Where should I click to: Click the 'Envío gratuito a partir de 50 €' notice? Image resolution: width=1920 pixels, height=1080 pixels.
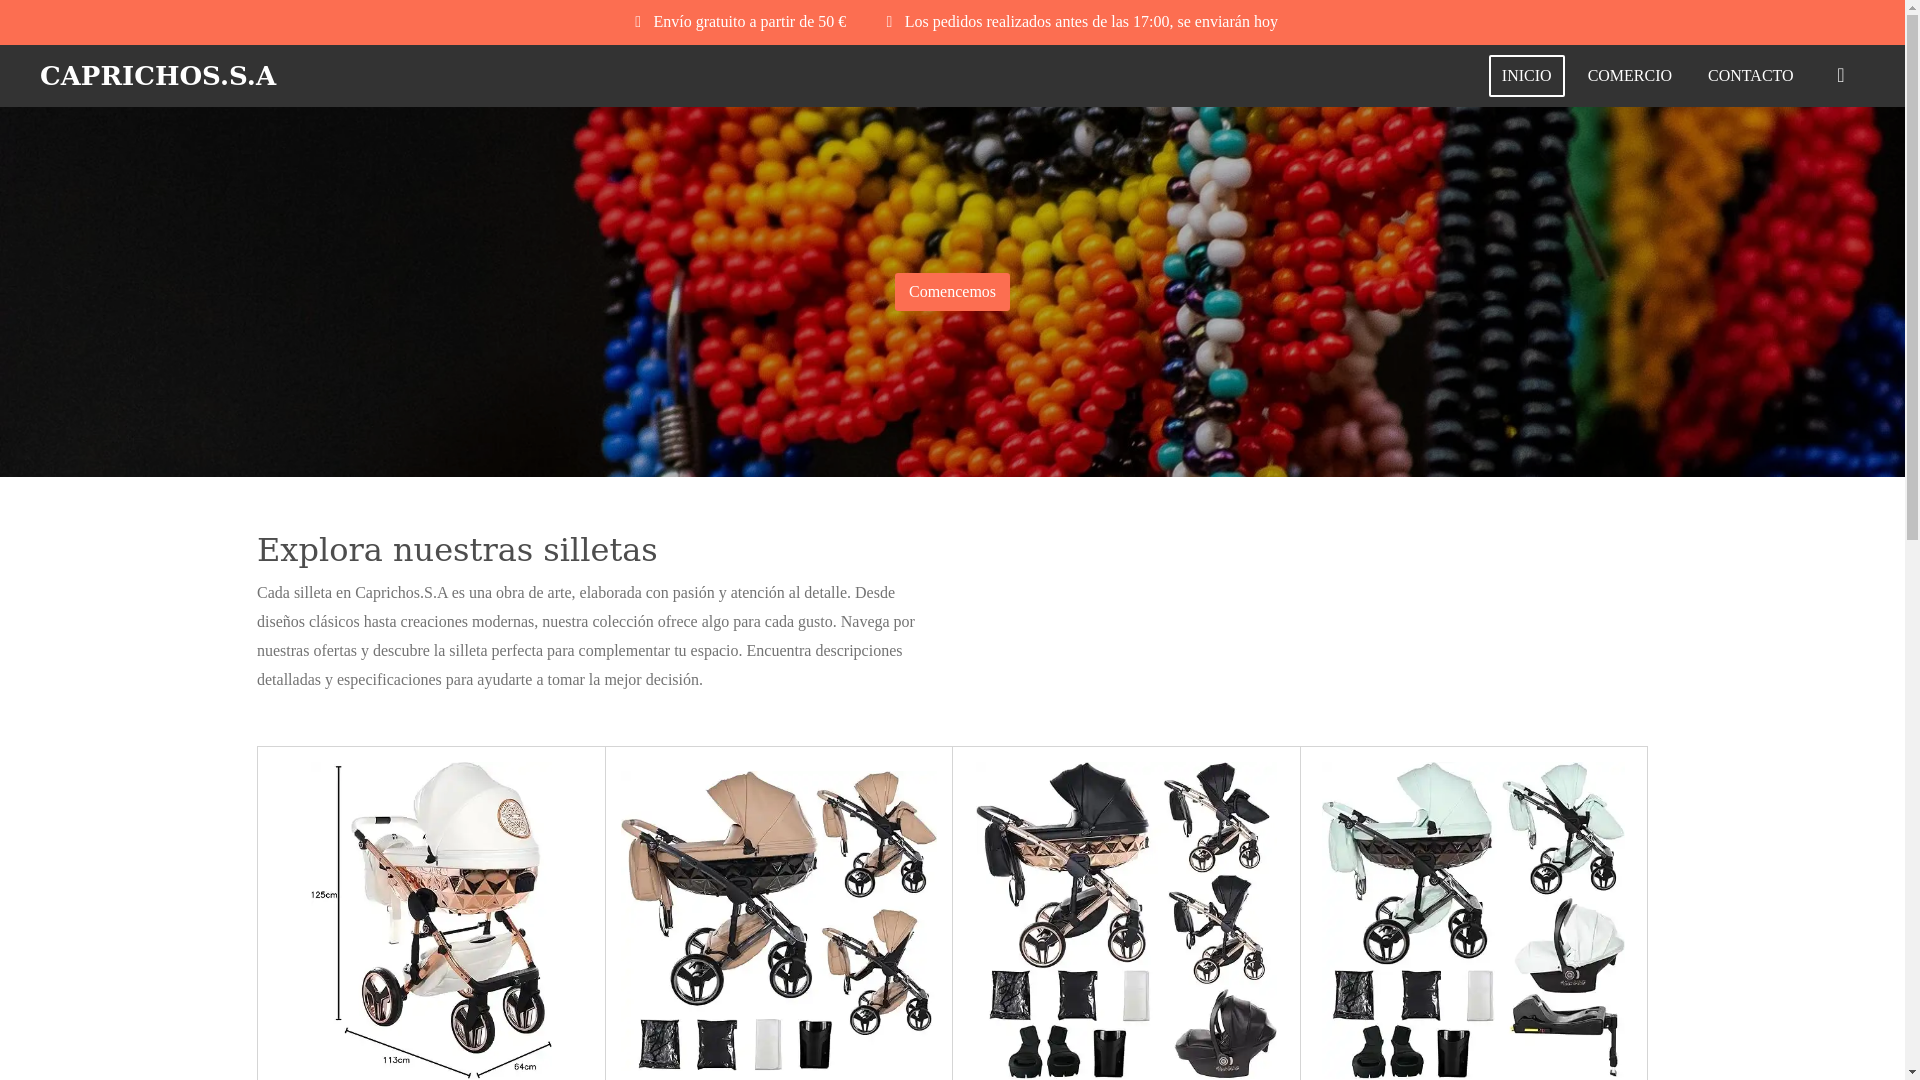coord(749,22)
